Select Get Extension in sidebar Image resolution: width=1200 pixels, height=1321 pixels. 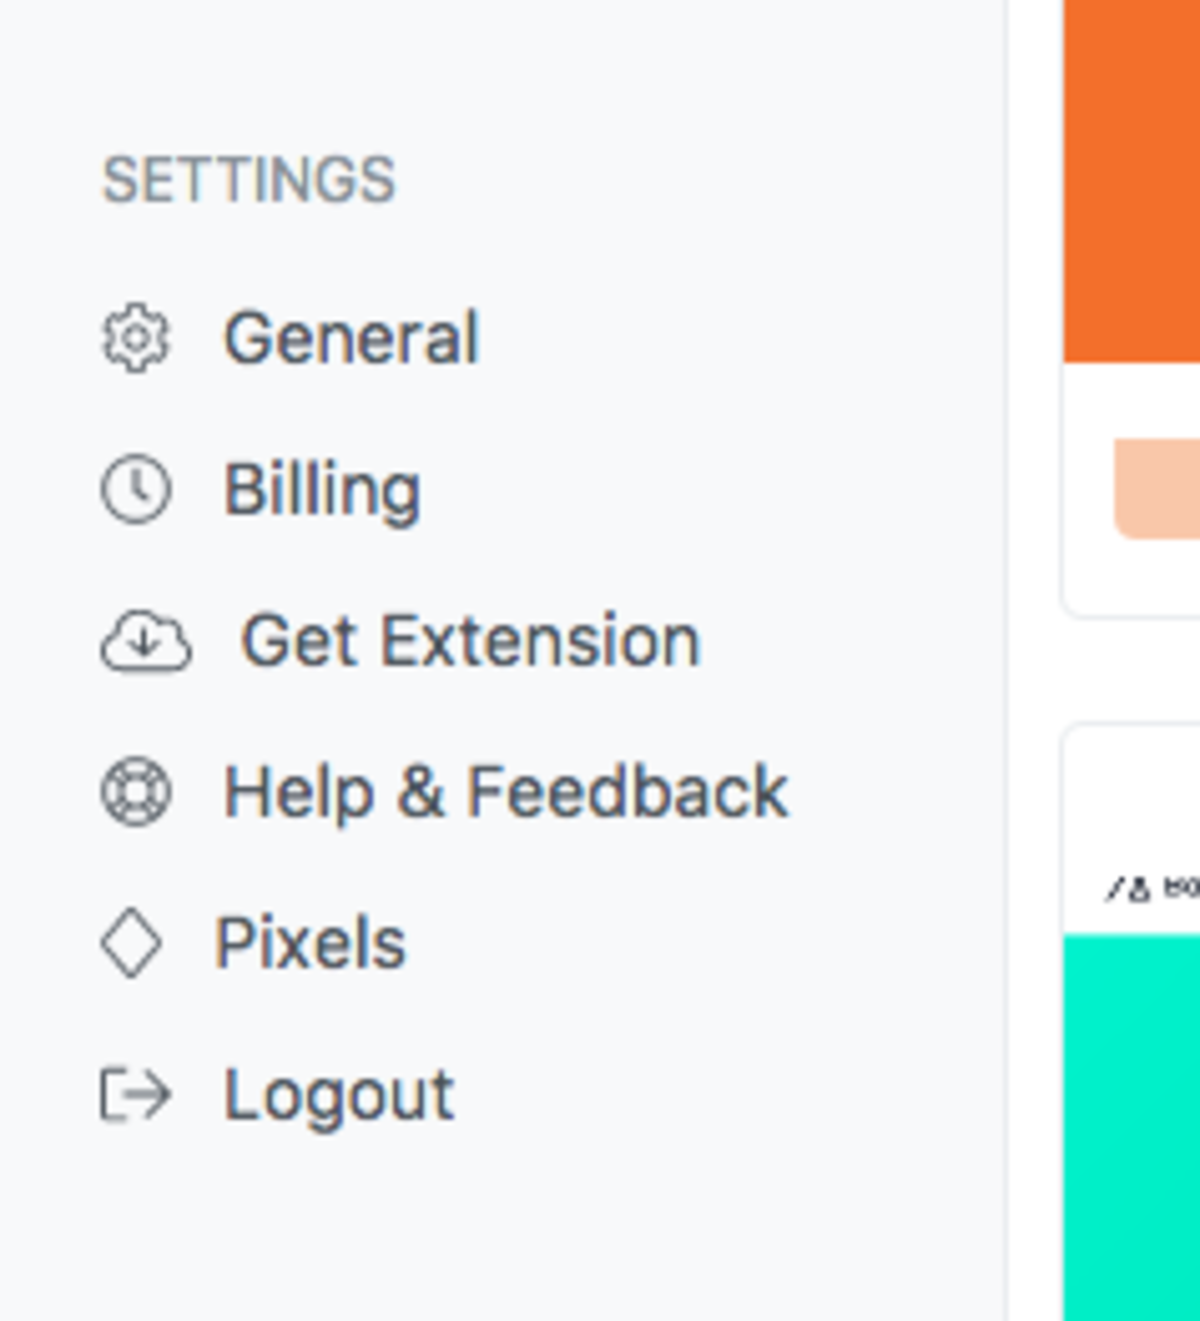pyautogui.click(x=470, y=641)
